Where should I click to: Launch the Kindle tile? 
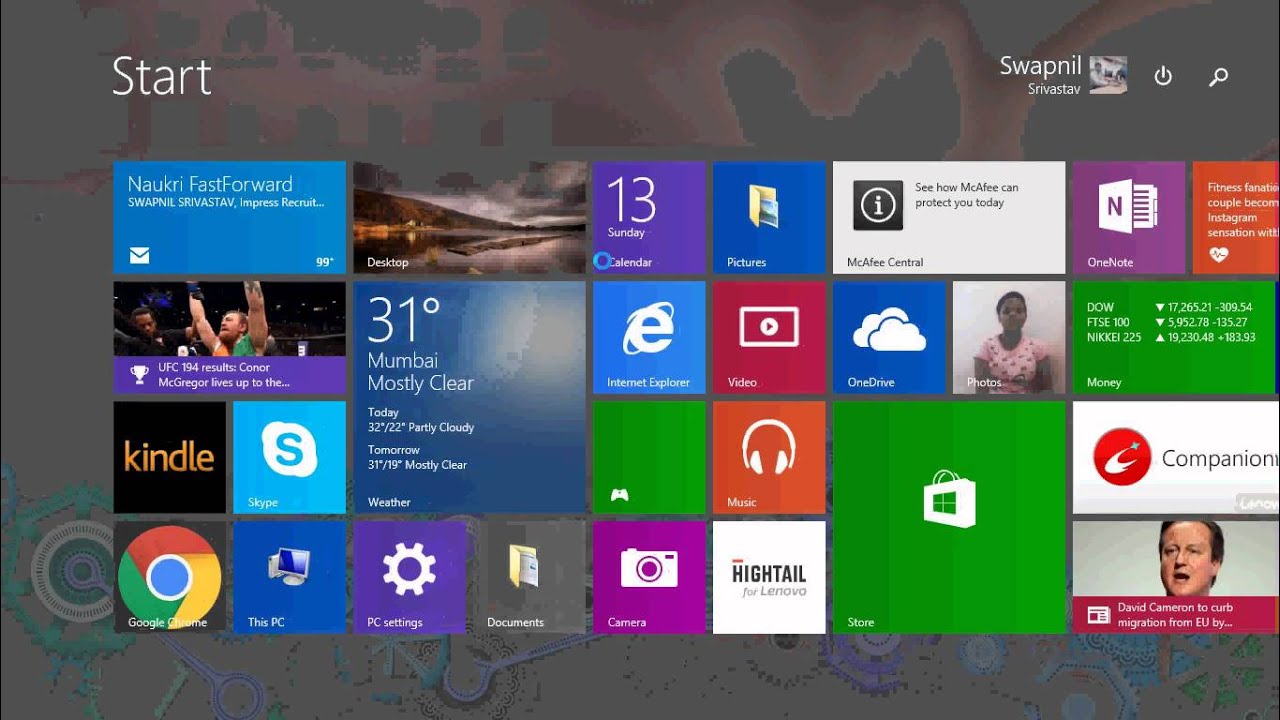[x=169, y=457]
